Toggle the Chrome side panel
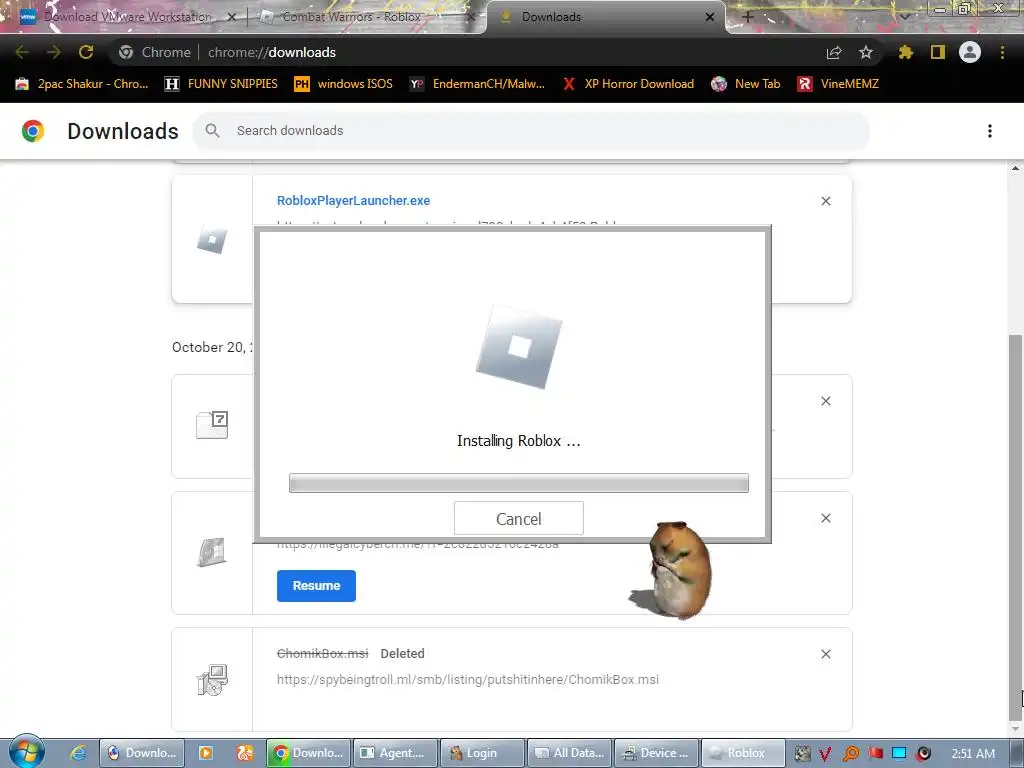 pos(938,52)
